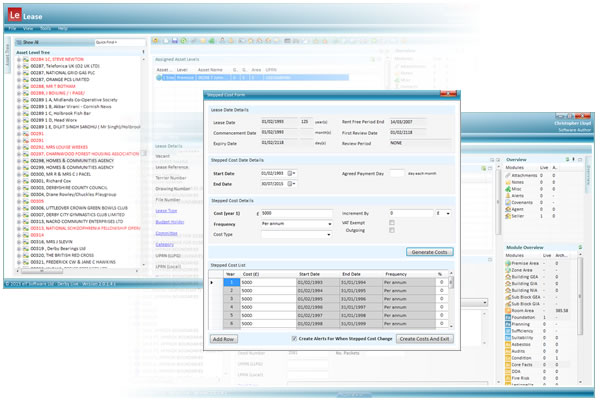The image size is (600, 401).
Task: Click the Start Date calendar picker icon
Action: click(x=293, y=172)
